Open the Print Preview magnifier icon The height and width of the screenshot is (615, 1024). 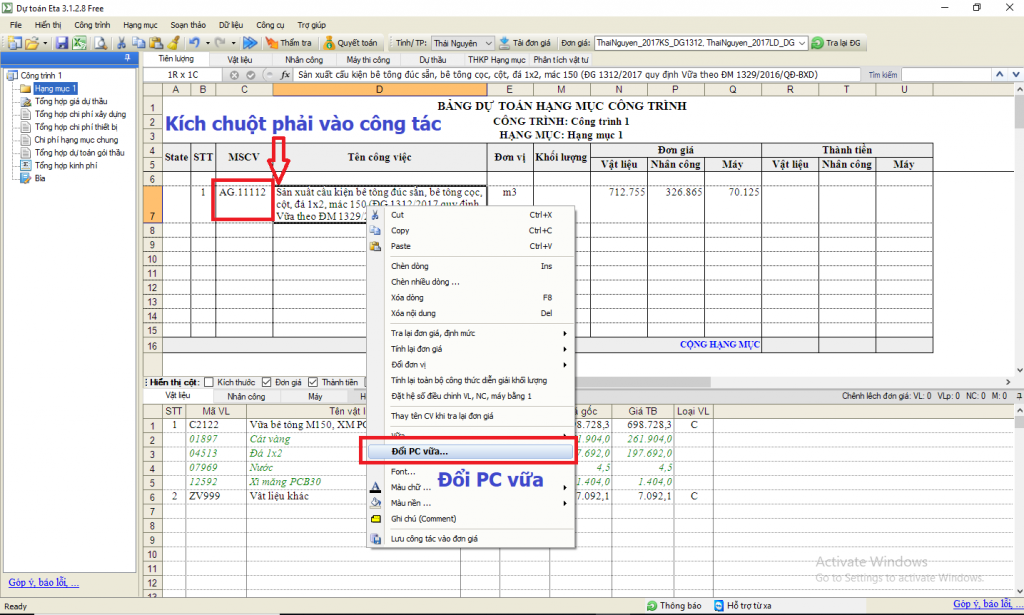tap(100, 43)
